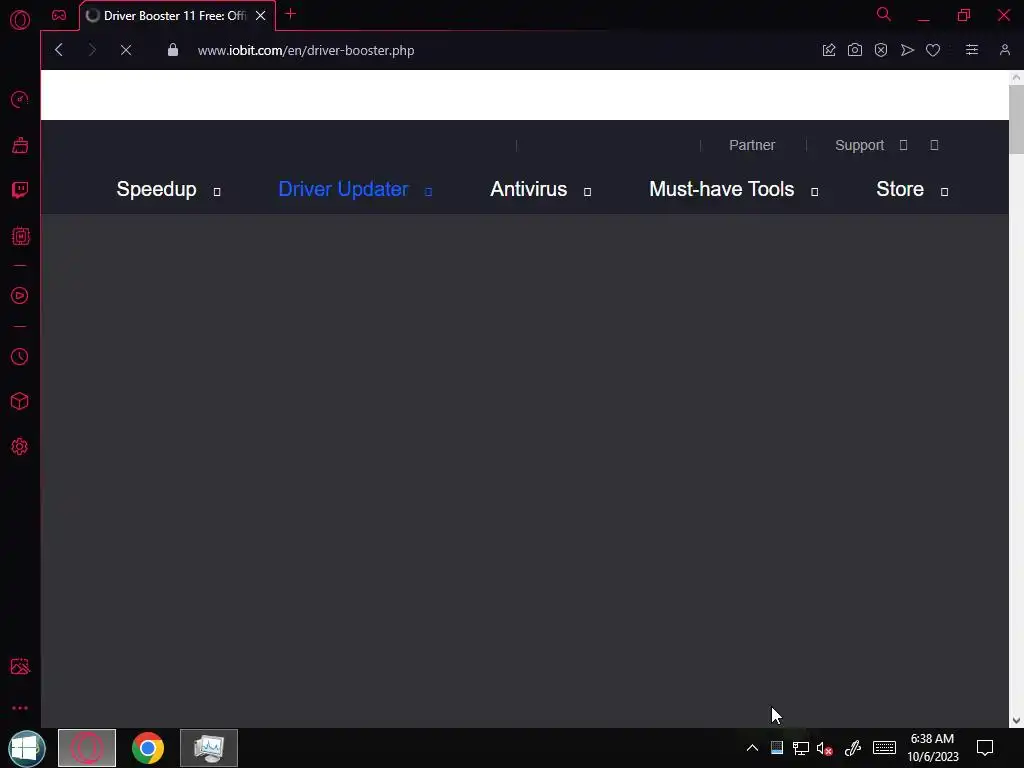Open the profile account icon
Image resolution: width=1024 pixels, height=768 pixels.
click(1004, 50)
